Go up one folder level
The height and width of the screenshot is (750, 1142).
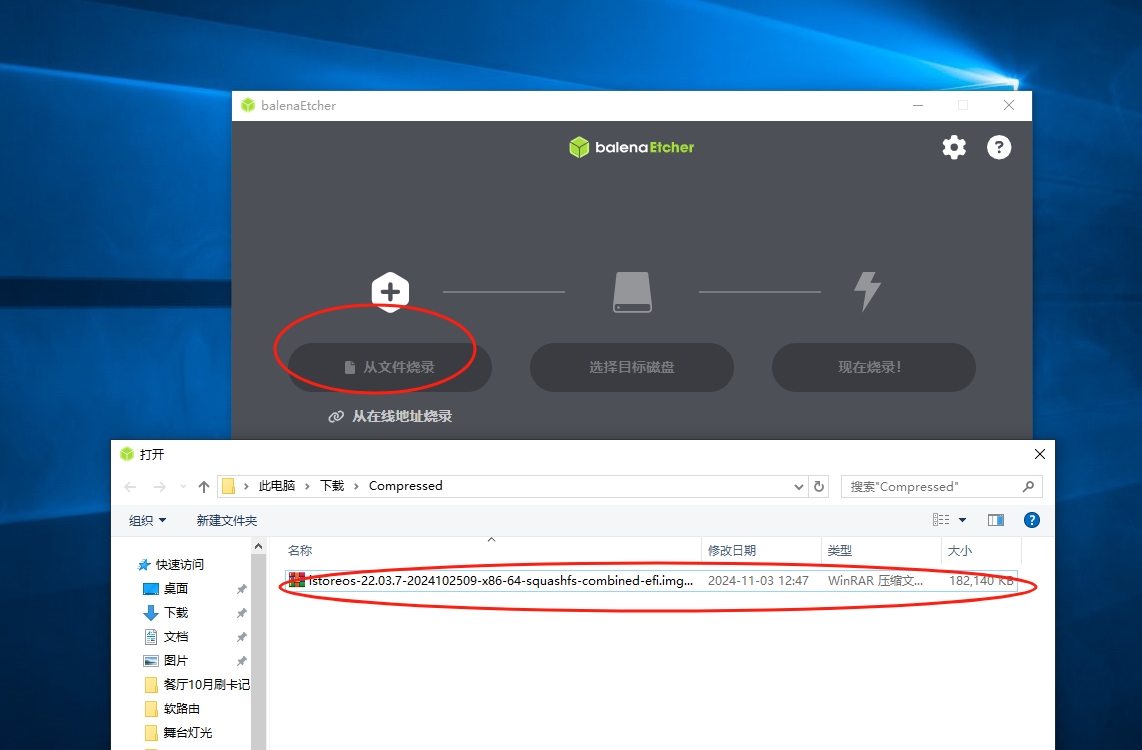204,486
